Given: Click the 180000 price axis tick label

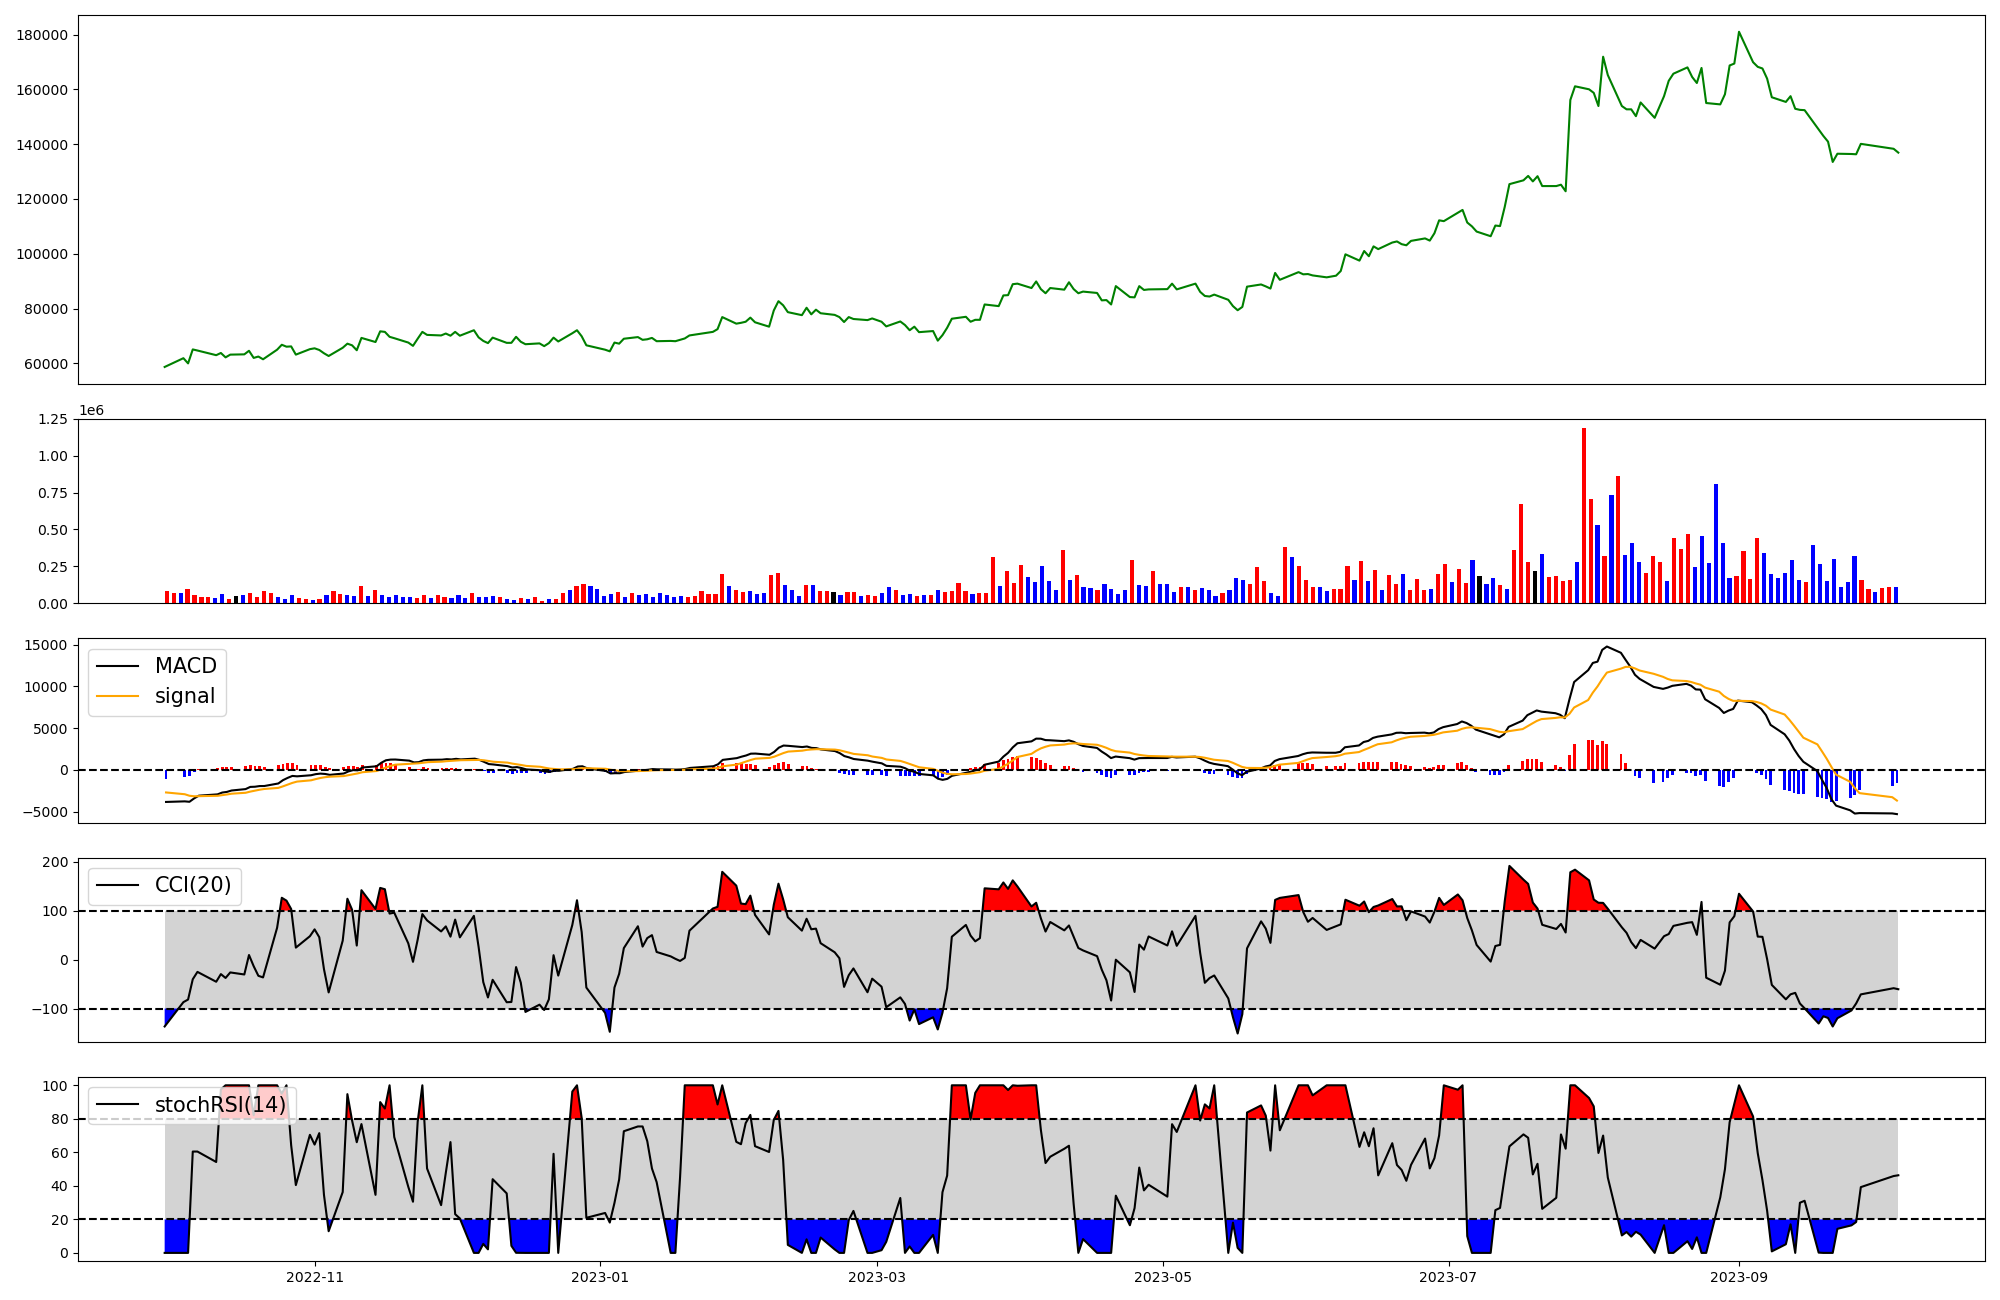Looking at the screenshot, I should tap(42, 35).
